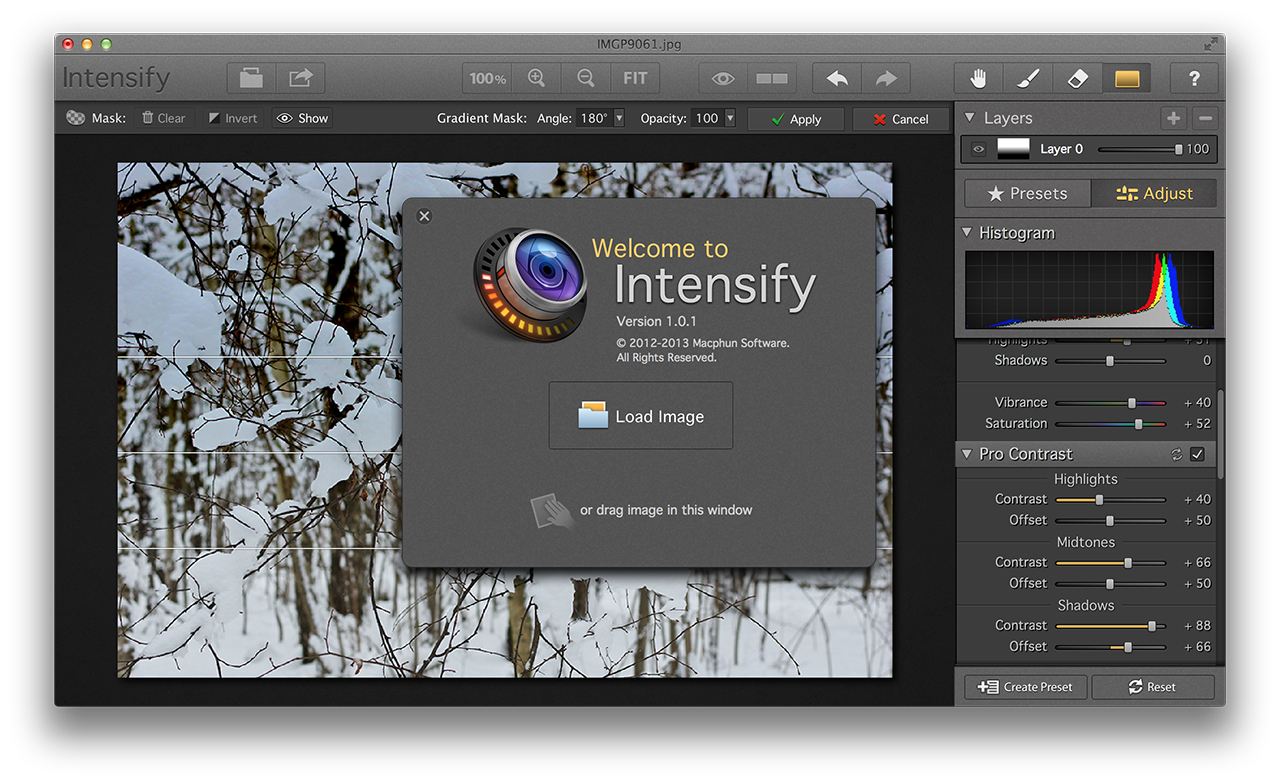This screenshot has width=1280, height=782.
Task: Collapse the Layers panel triangle
Action: pyautogui.click(x=968, y=118)
